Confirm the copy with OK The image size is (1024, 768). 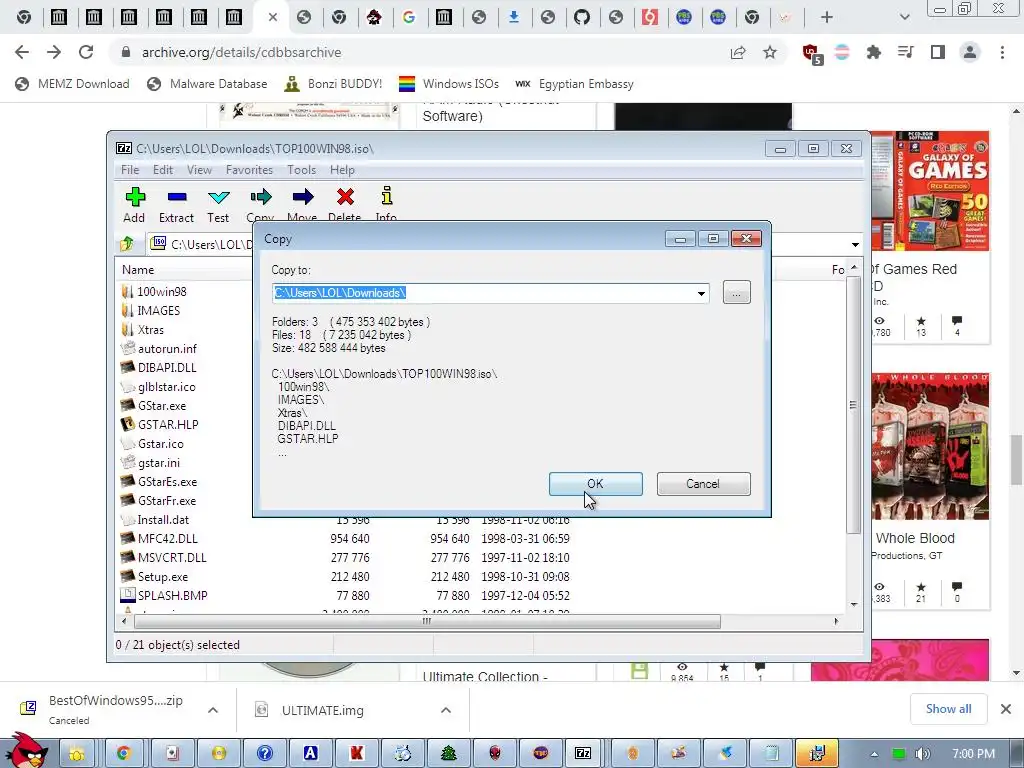[596, 484]
